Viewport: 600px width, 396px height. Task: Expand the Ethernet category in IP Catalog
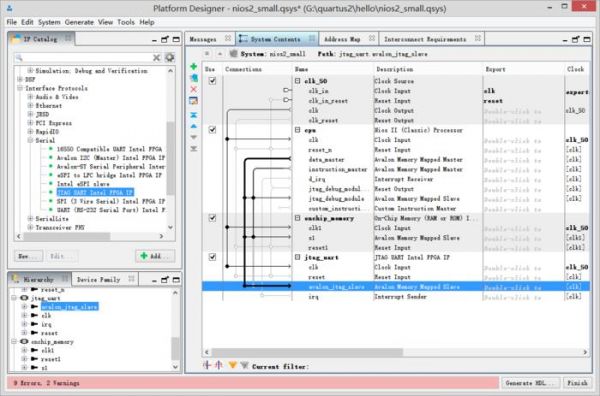pos(30,106)
